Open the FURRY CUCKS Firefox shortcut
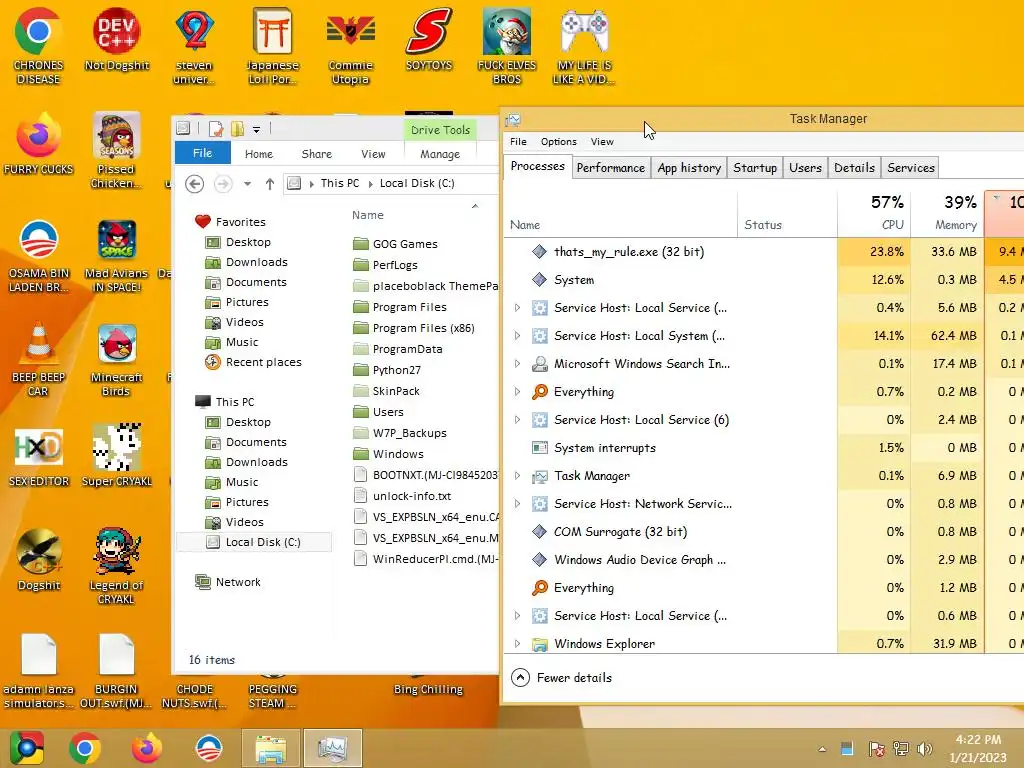The image size is (1024, 768). pos(38,144)
